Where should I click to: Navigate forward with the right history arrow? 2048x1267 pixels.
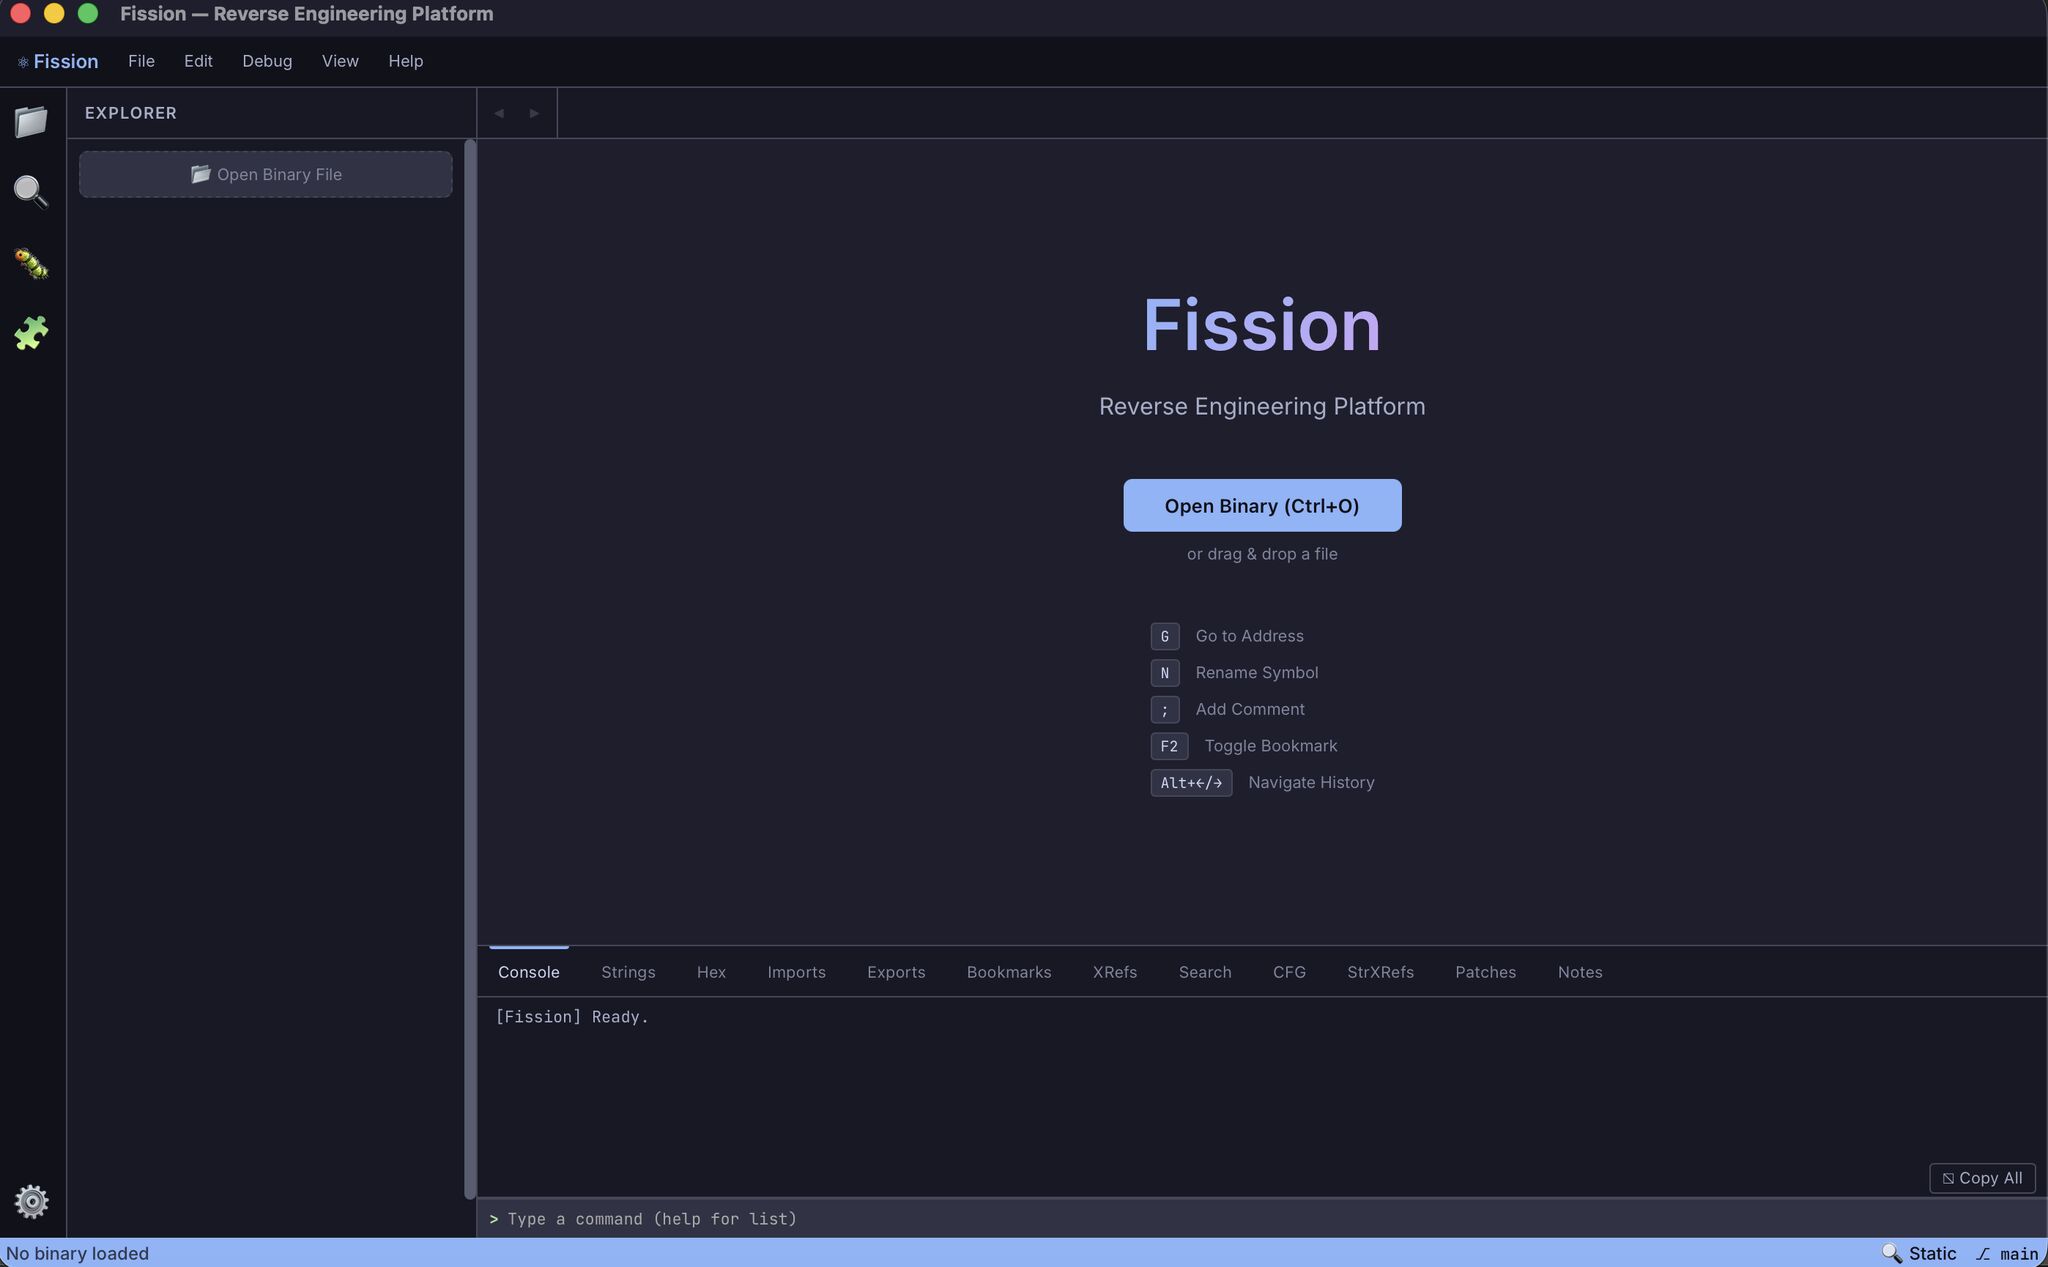[x=533, y=112]
